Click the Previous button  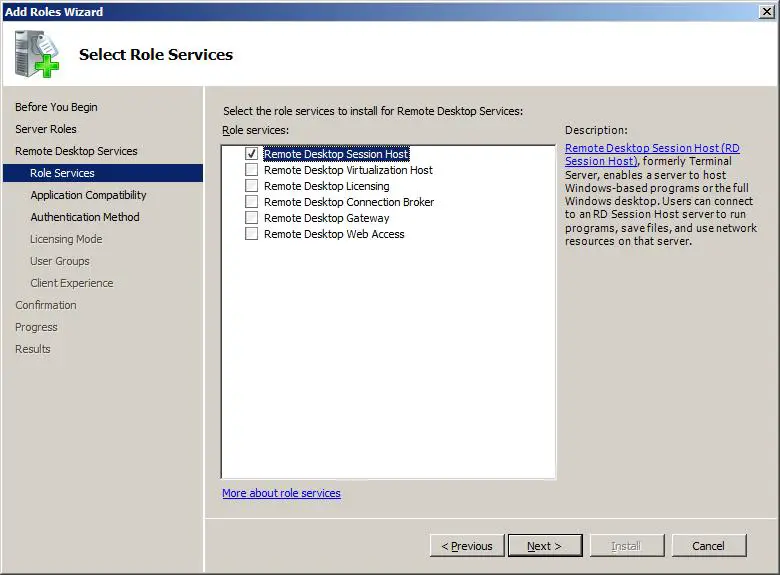(x=467, y=546)
